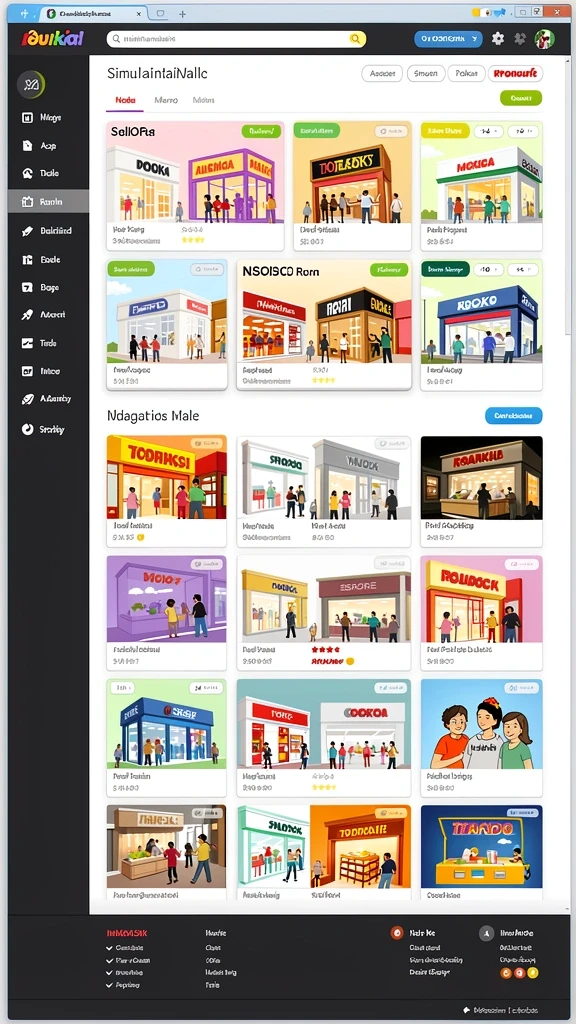
Task: Click second counter pill on MOKICA card
Action: (x=522, y=131)
